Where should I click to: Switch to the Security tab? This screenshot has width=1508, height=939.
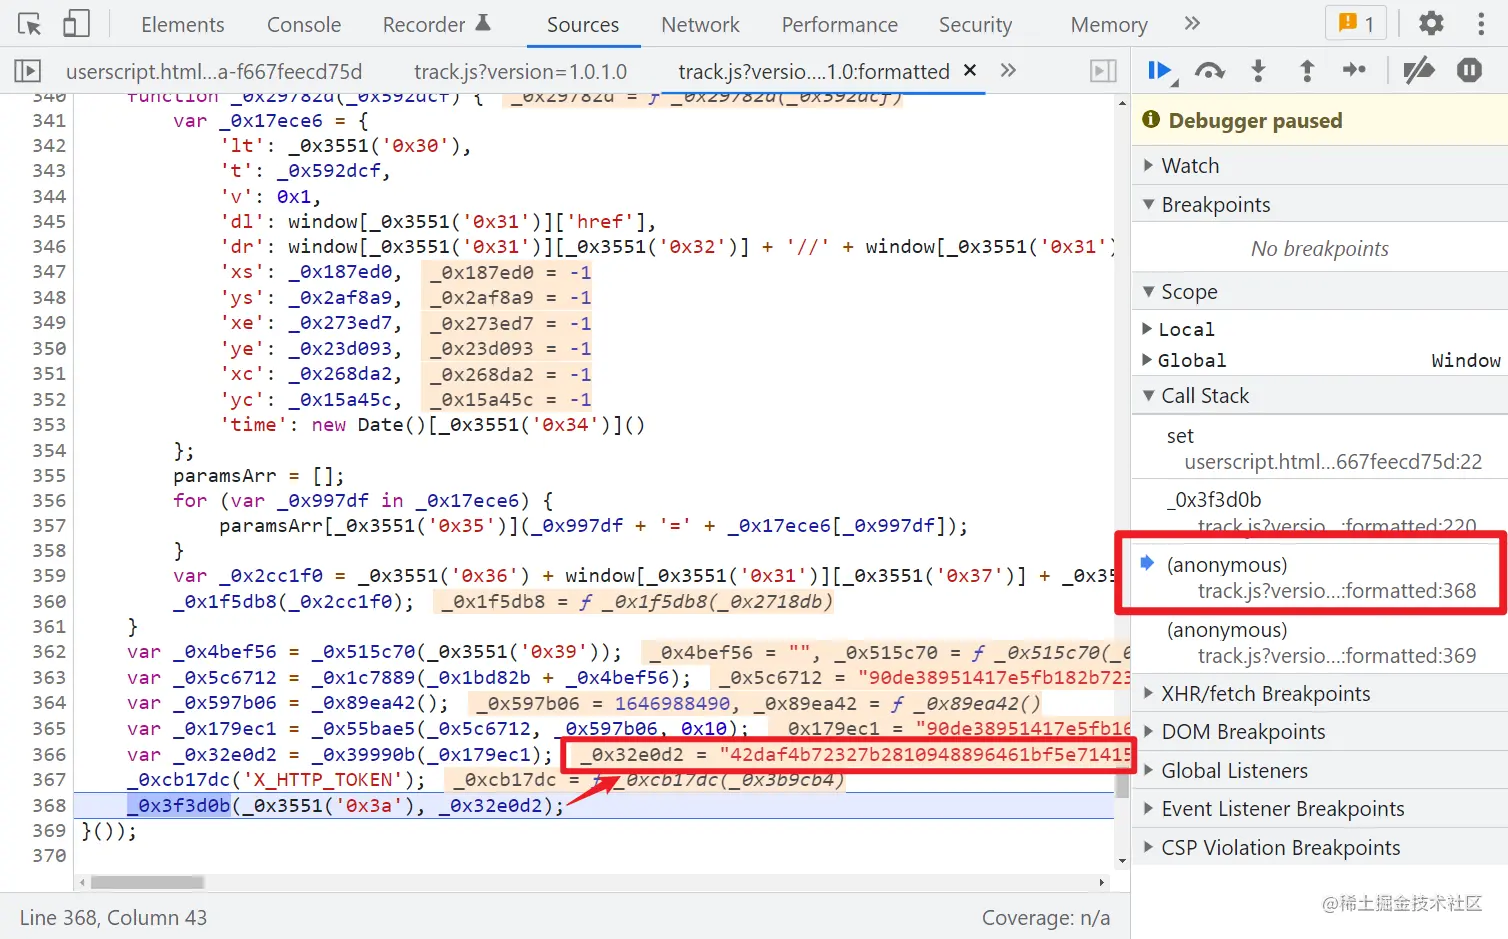pos(975,24)
